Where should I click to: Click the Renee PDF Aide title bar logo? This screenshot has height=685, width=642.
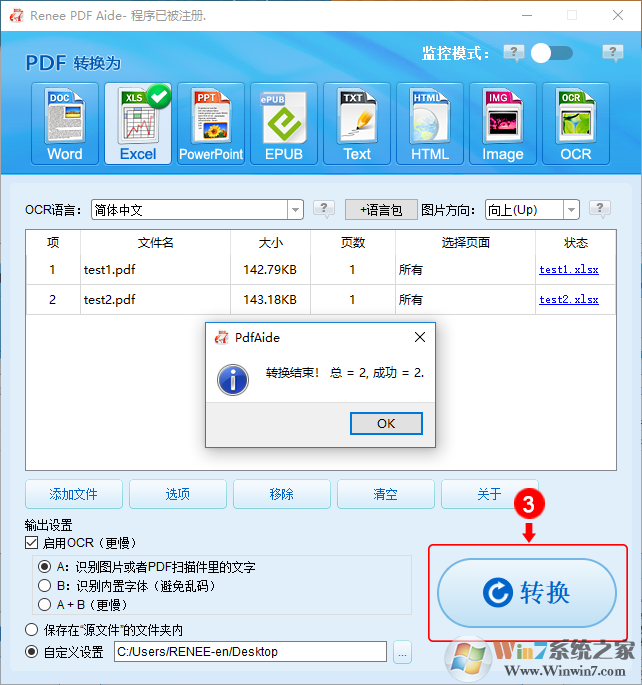click(17, 16)
